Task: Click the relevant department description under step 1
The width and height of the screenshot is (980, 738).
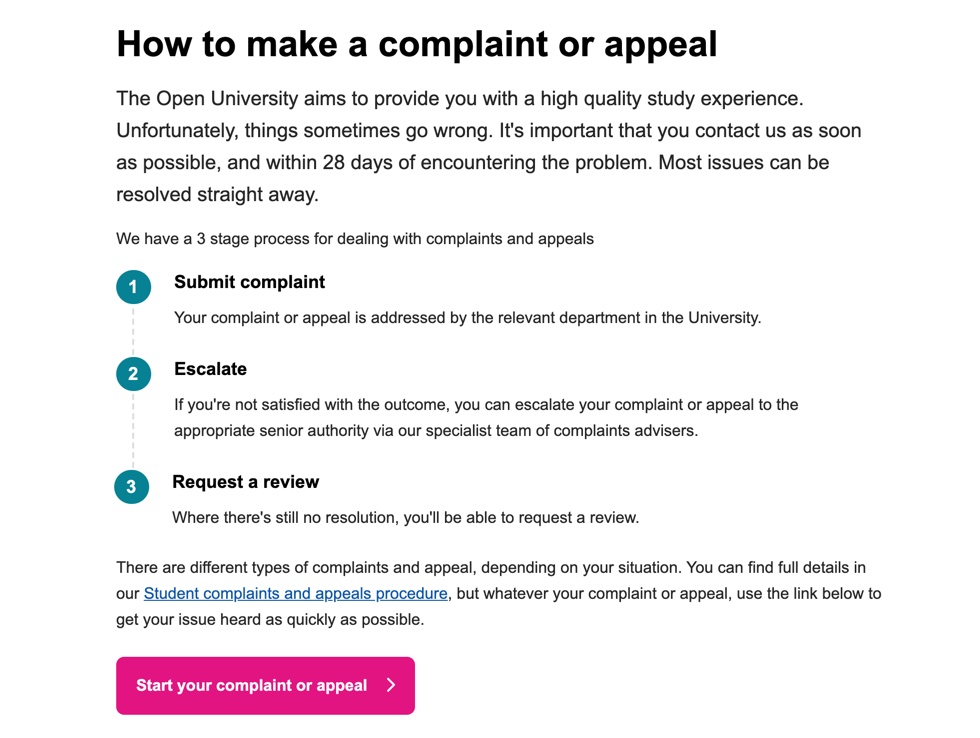Action: coord(467,318)
